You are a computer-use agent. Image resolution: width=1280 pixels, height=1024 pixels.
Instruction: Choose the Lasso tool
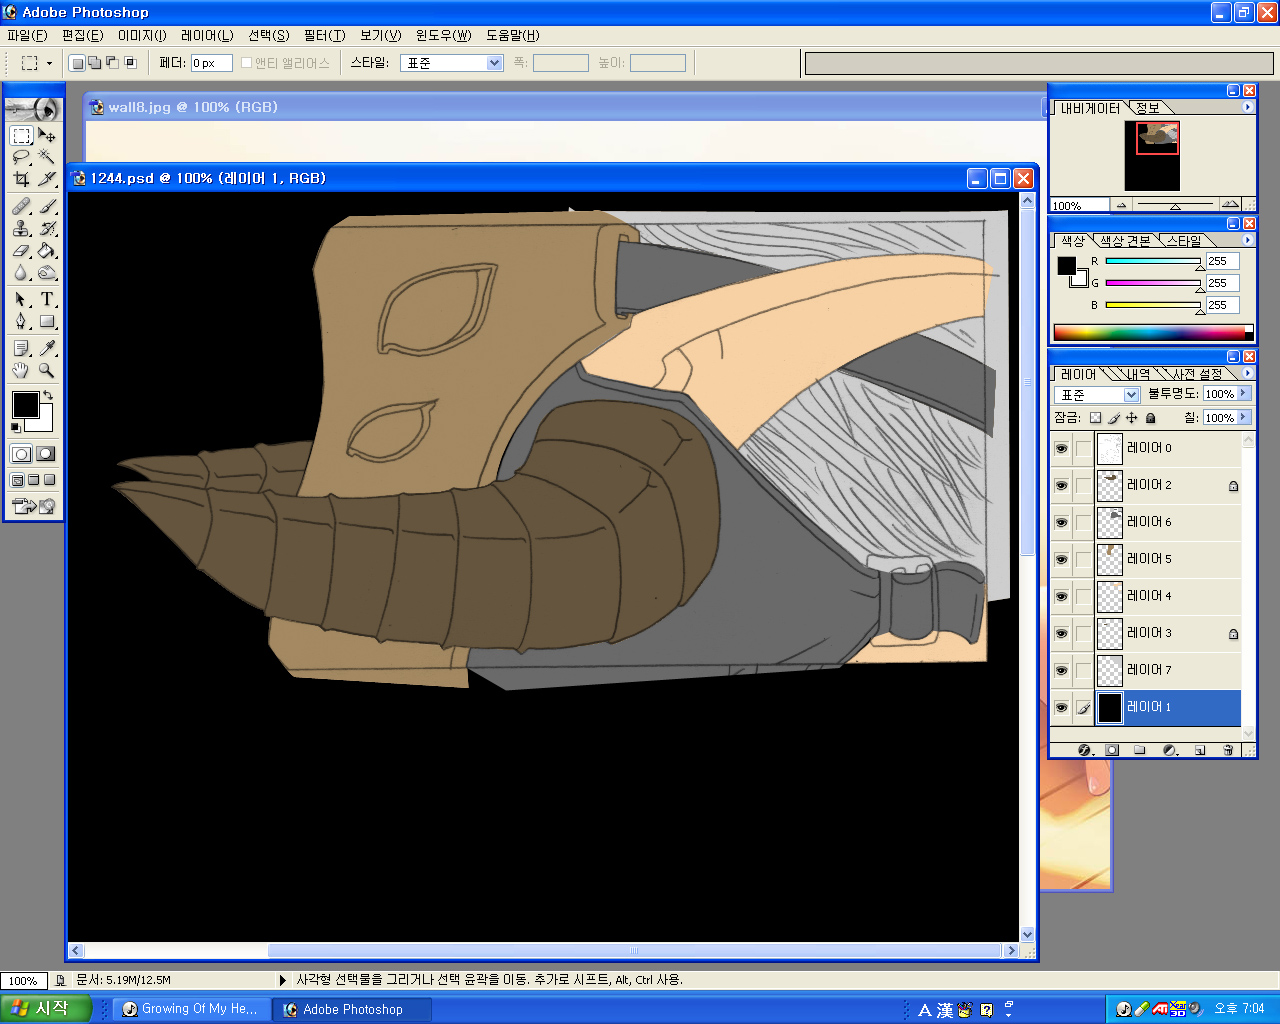[21, 157]
